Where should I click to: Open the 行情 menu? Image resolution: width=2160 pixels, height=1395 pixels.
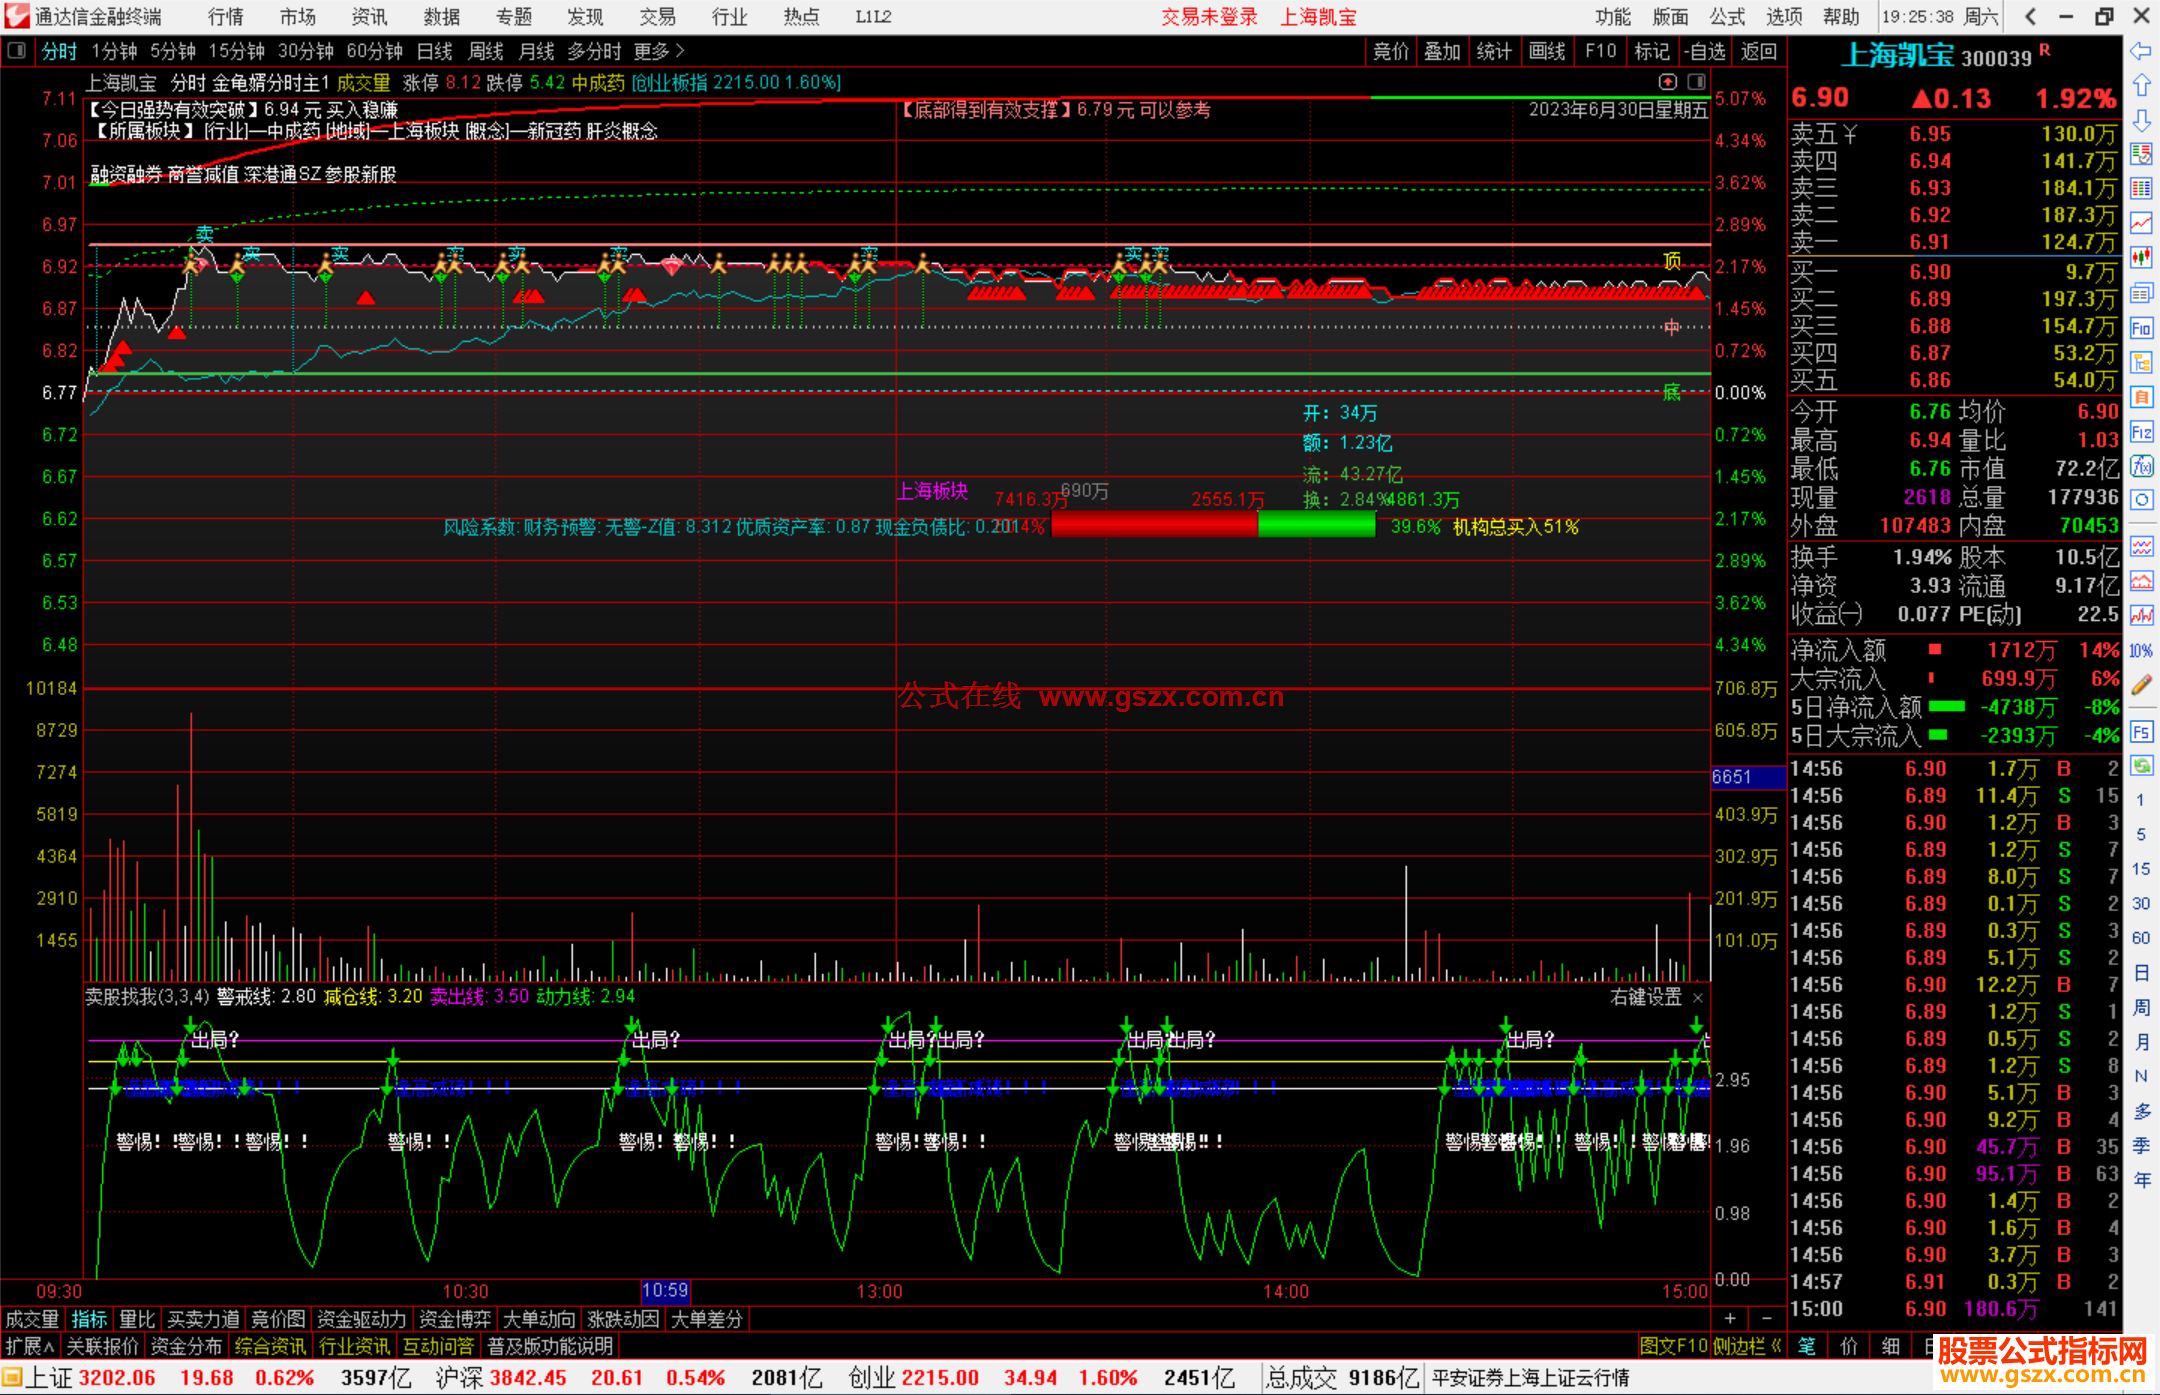[x=225, y=17]
